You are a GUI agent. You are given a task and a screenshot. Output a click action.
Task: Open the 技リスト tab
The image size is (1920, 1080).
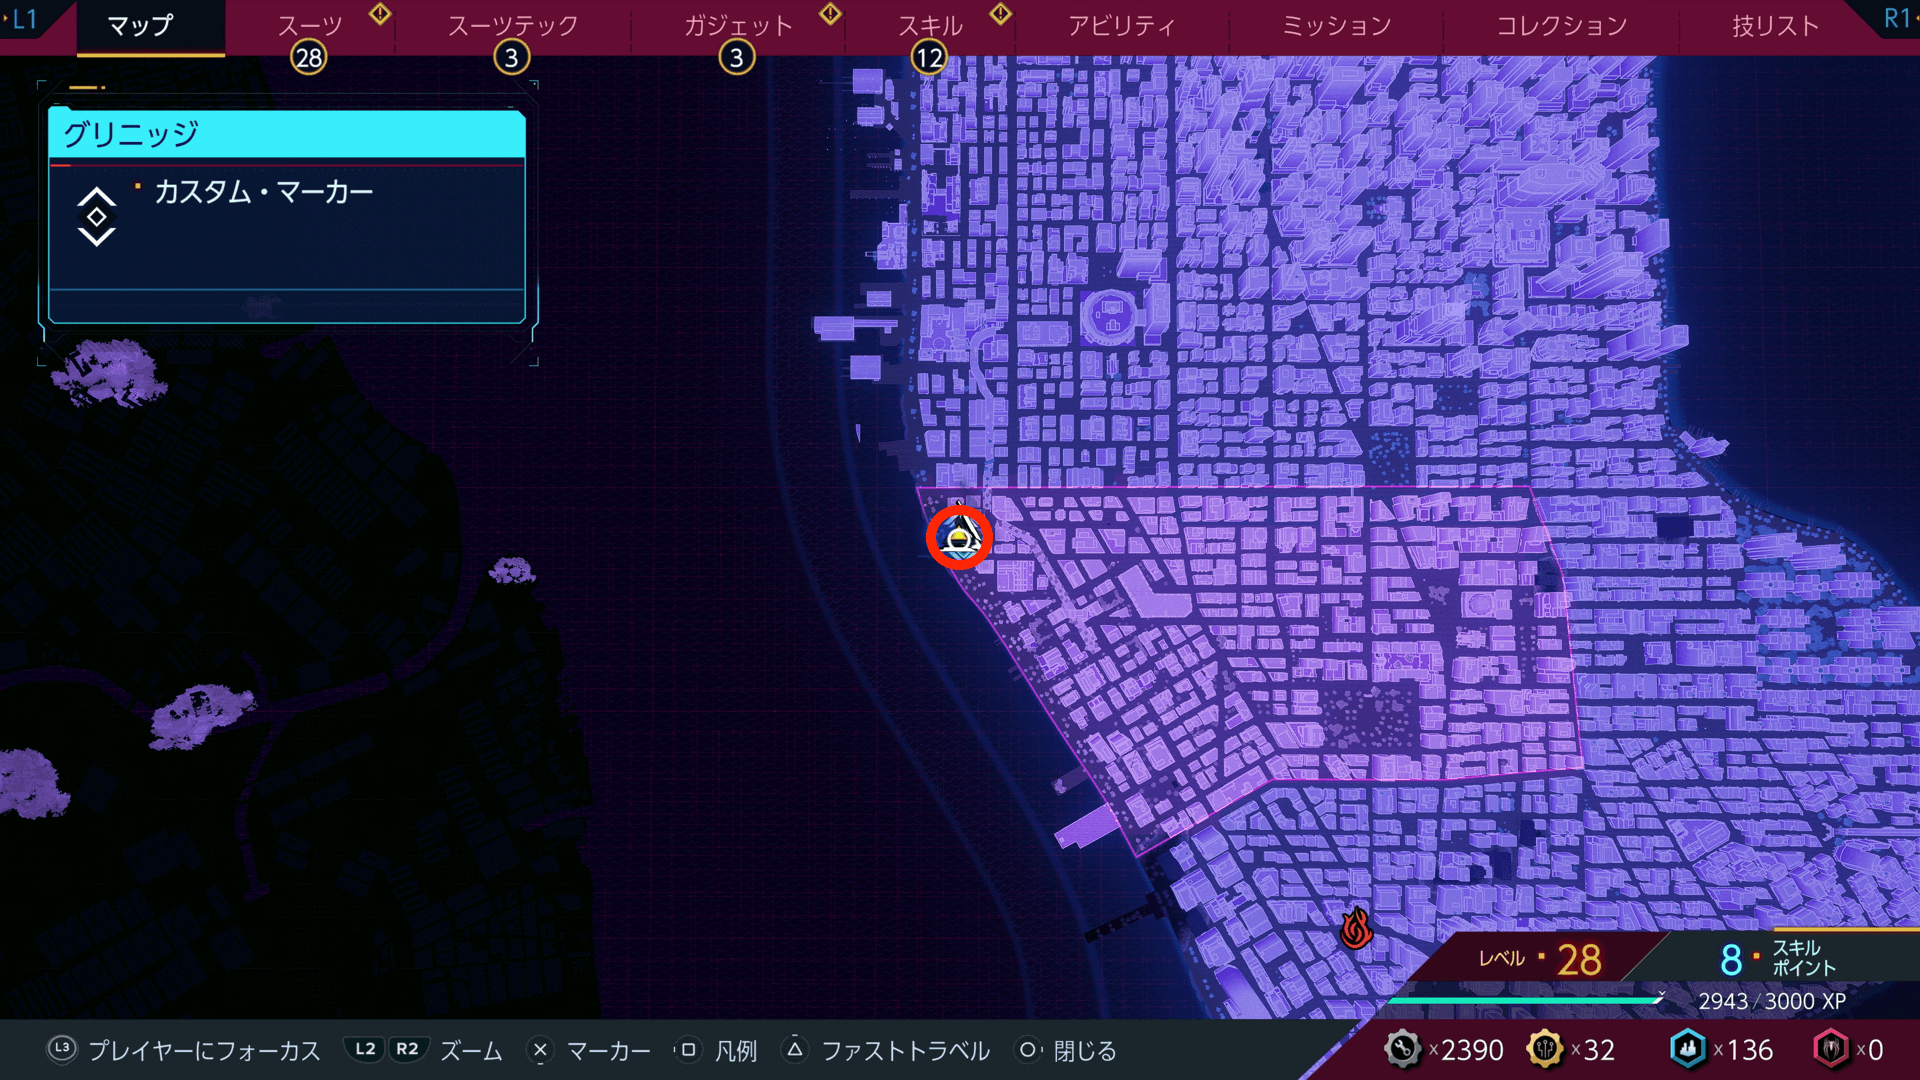[1775, 27]
